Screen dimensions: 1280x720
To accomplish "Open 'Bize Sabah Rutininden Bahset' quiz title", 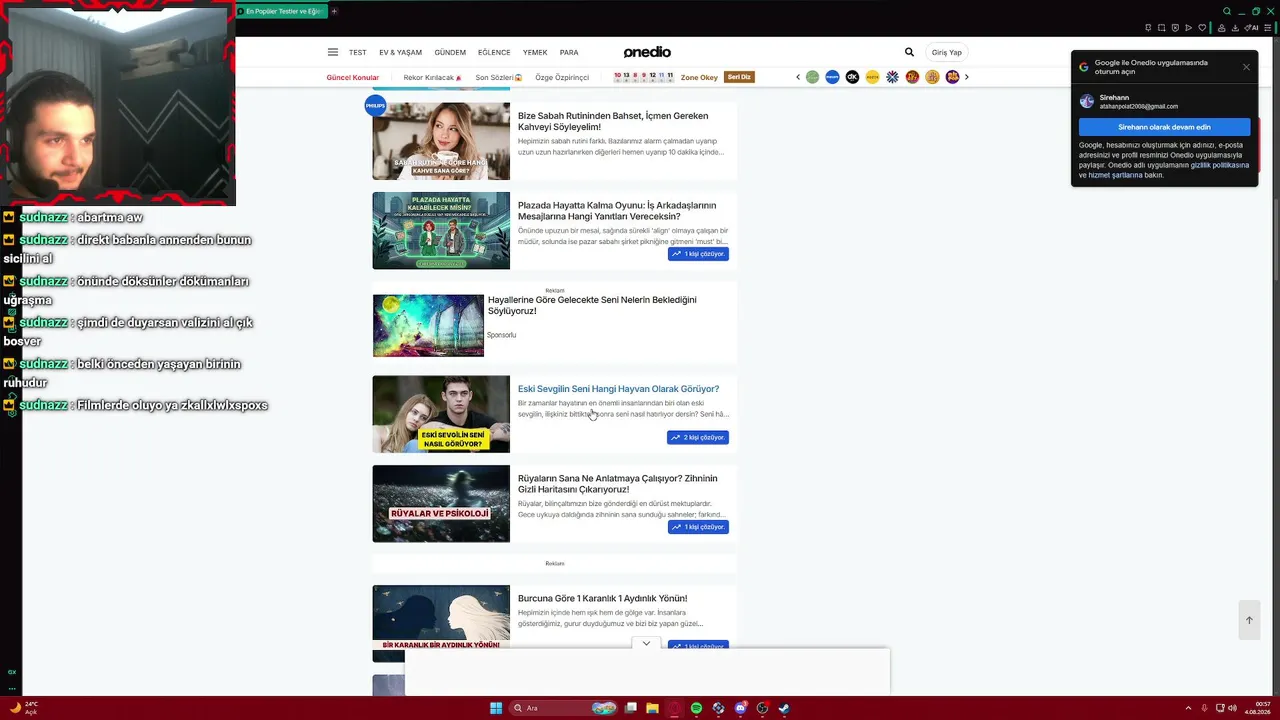I will pyautogui.click(x=613, y=121).
